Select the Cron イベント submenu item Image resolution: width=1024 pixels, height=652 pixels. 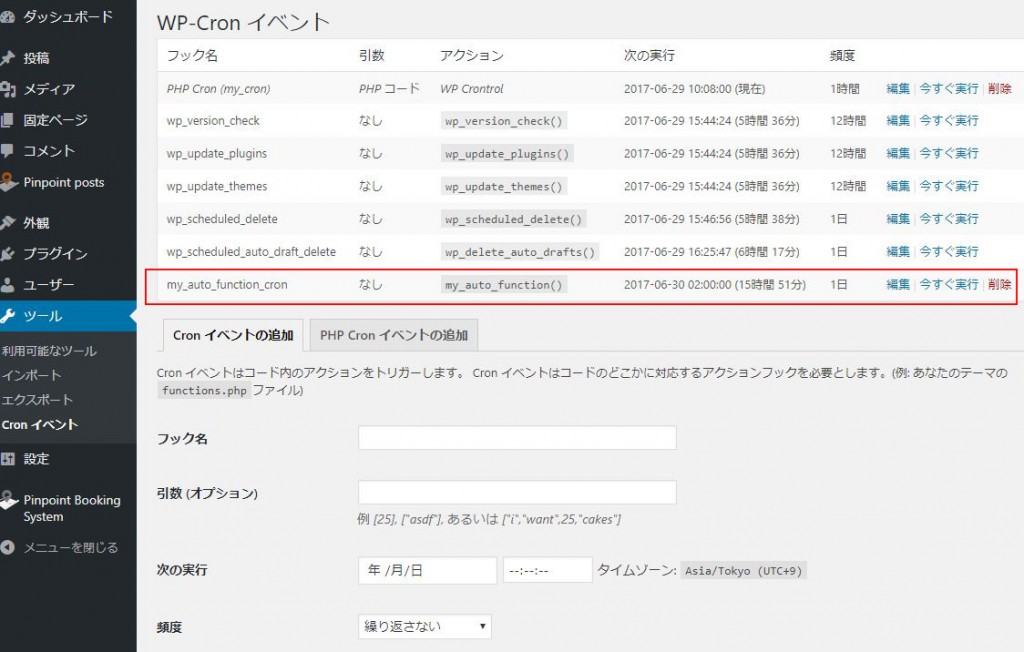click(x=39, y=425)
